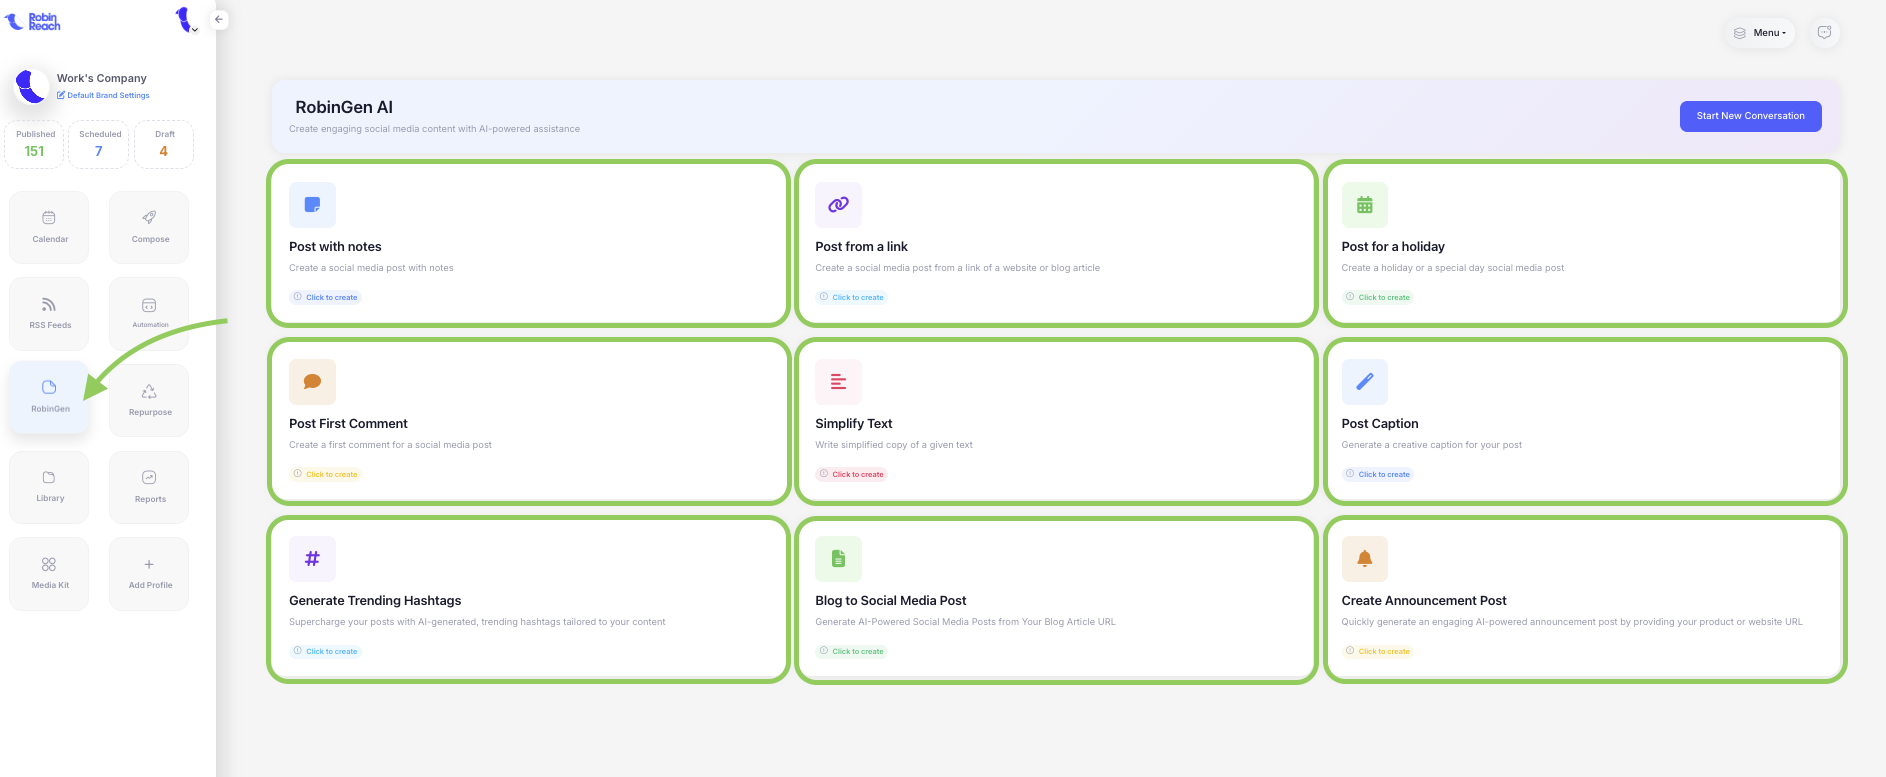View Scheduled posts count 7

click(99, 145)
